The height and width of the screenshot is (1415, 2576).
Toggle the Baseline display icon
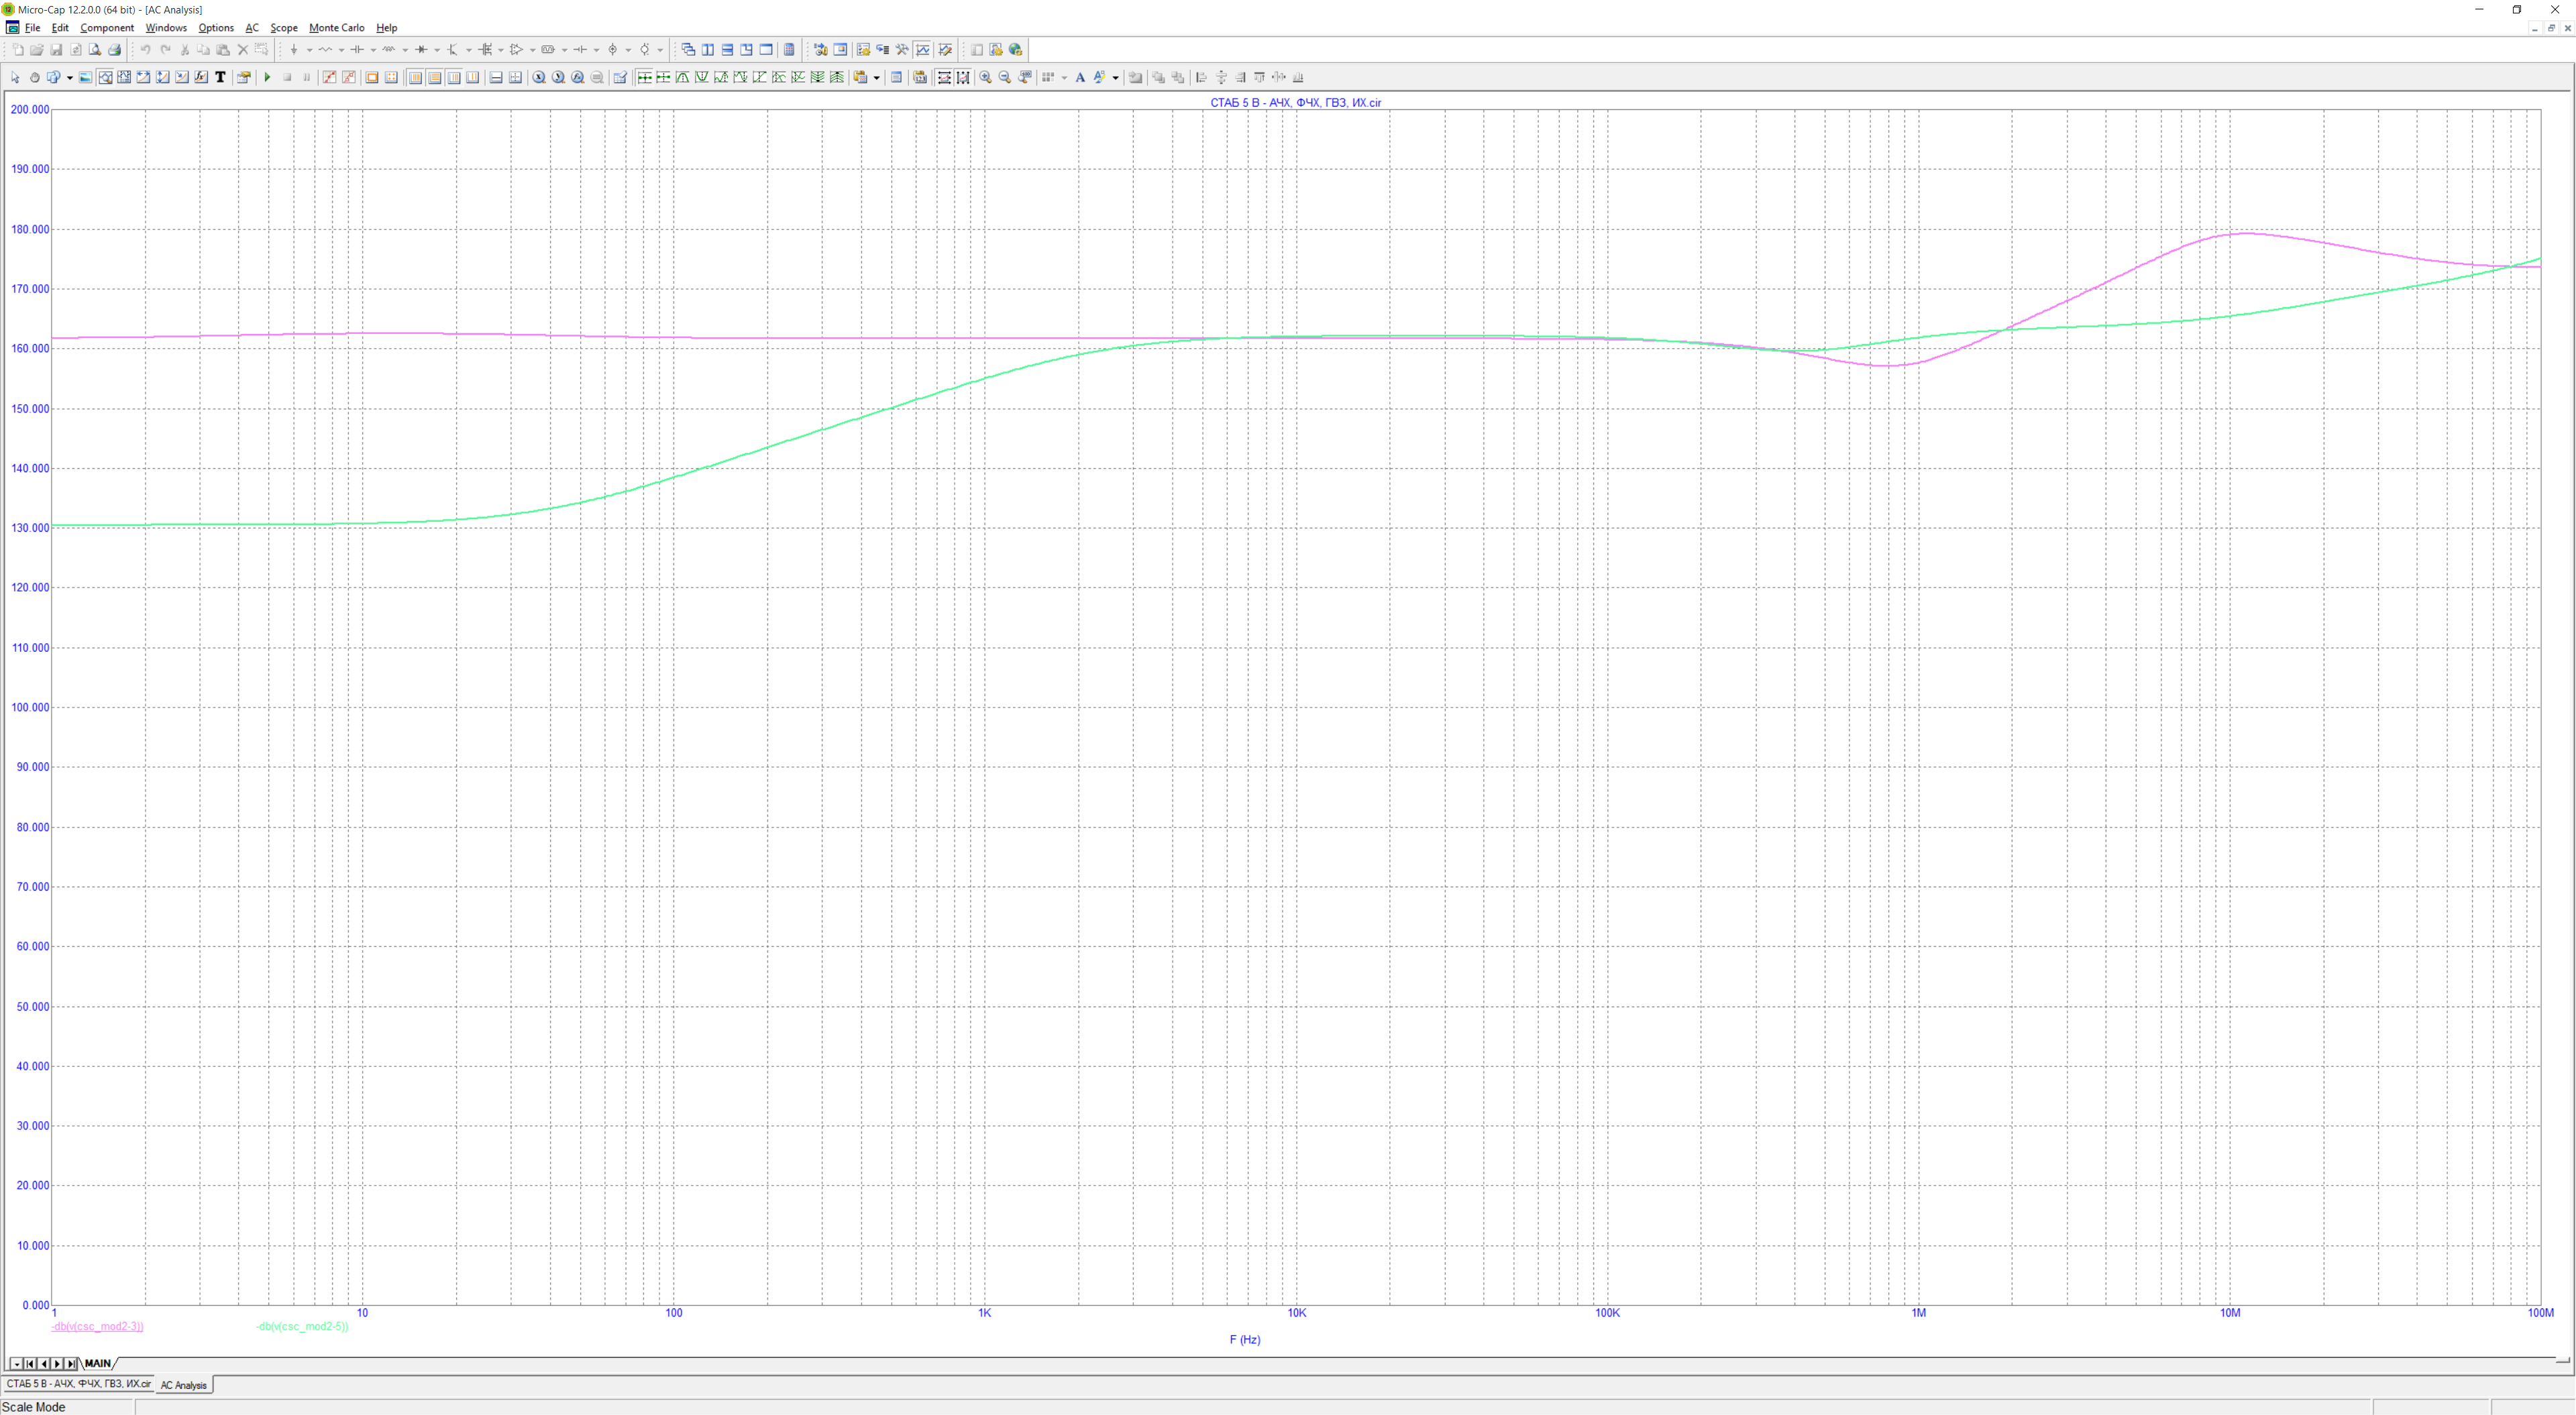tap(496, 77)
